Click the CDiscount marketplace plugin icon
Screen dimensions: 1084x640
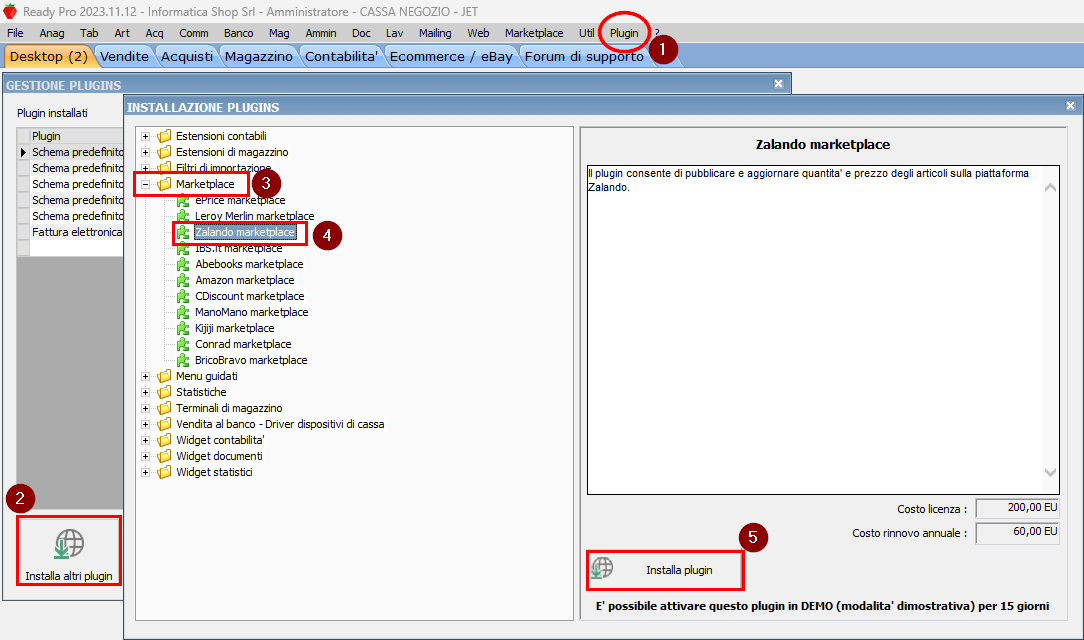pyautogui.click(x=183, y=296)
